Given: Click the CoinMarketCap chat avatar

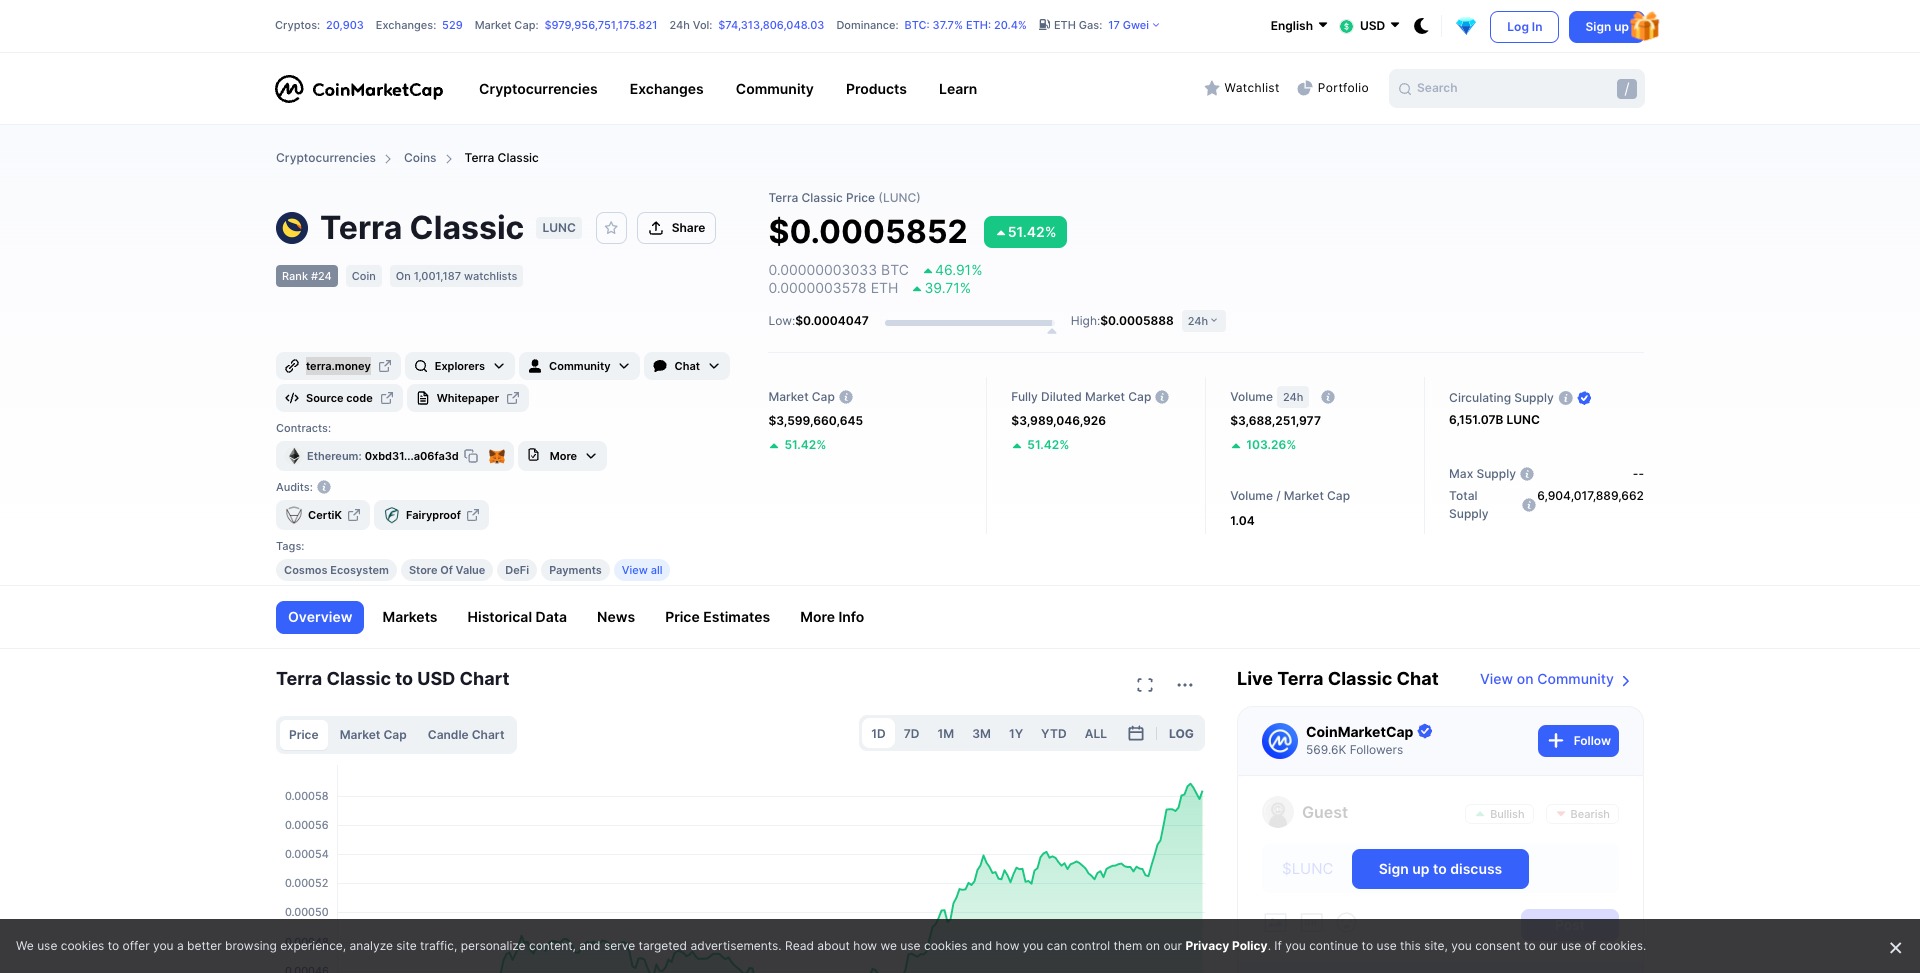Looking at the screenshot, I should tap(1280, 741).
